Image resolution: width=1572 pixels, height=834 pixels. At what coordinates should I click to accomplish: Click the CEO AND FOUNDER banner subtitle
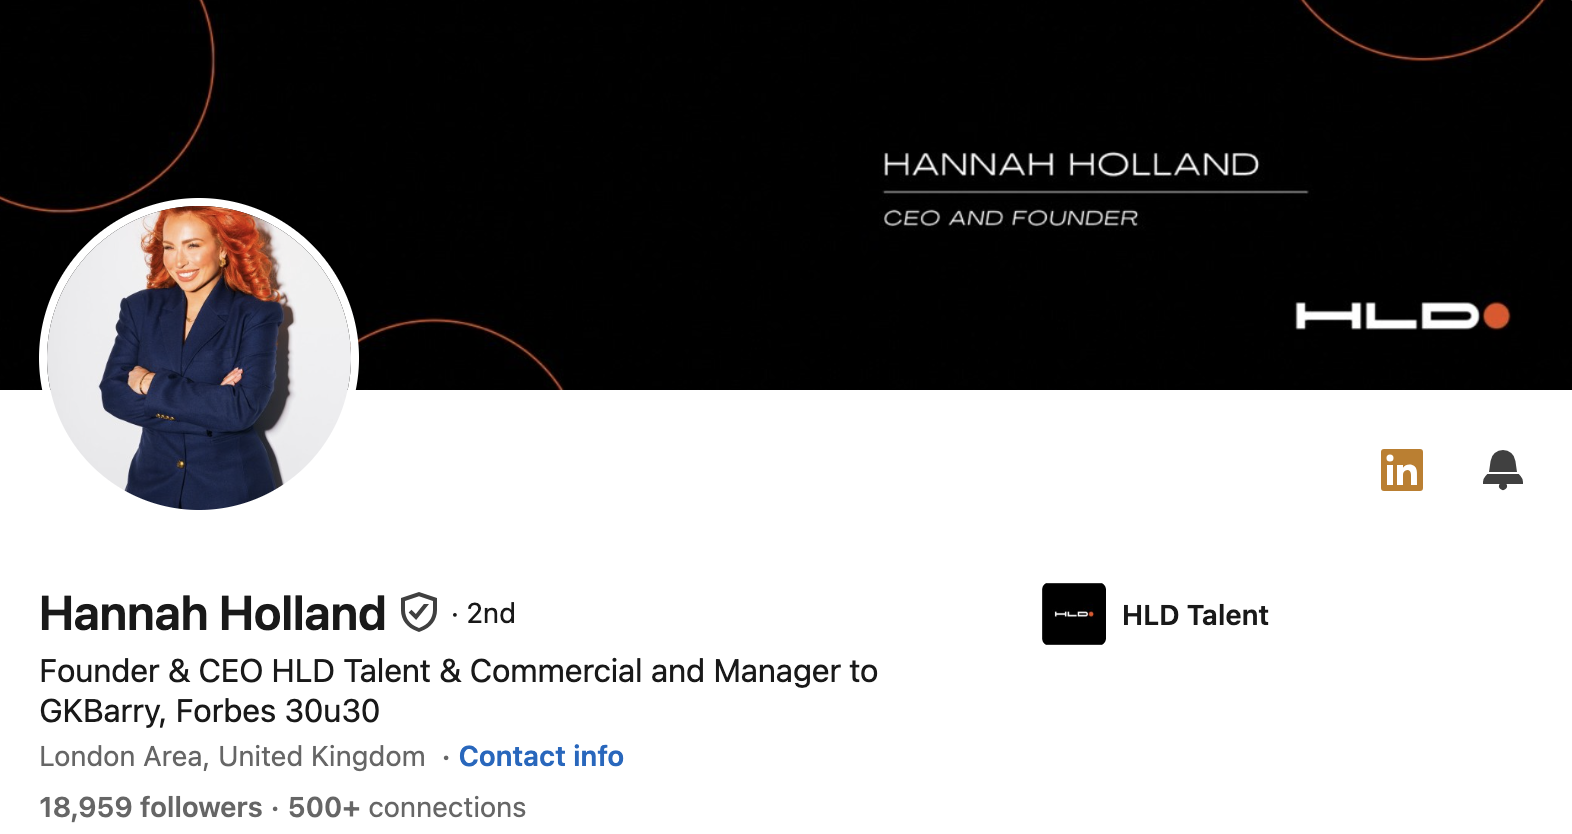pyautogui.click(x=1010, y=218)
